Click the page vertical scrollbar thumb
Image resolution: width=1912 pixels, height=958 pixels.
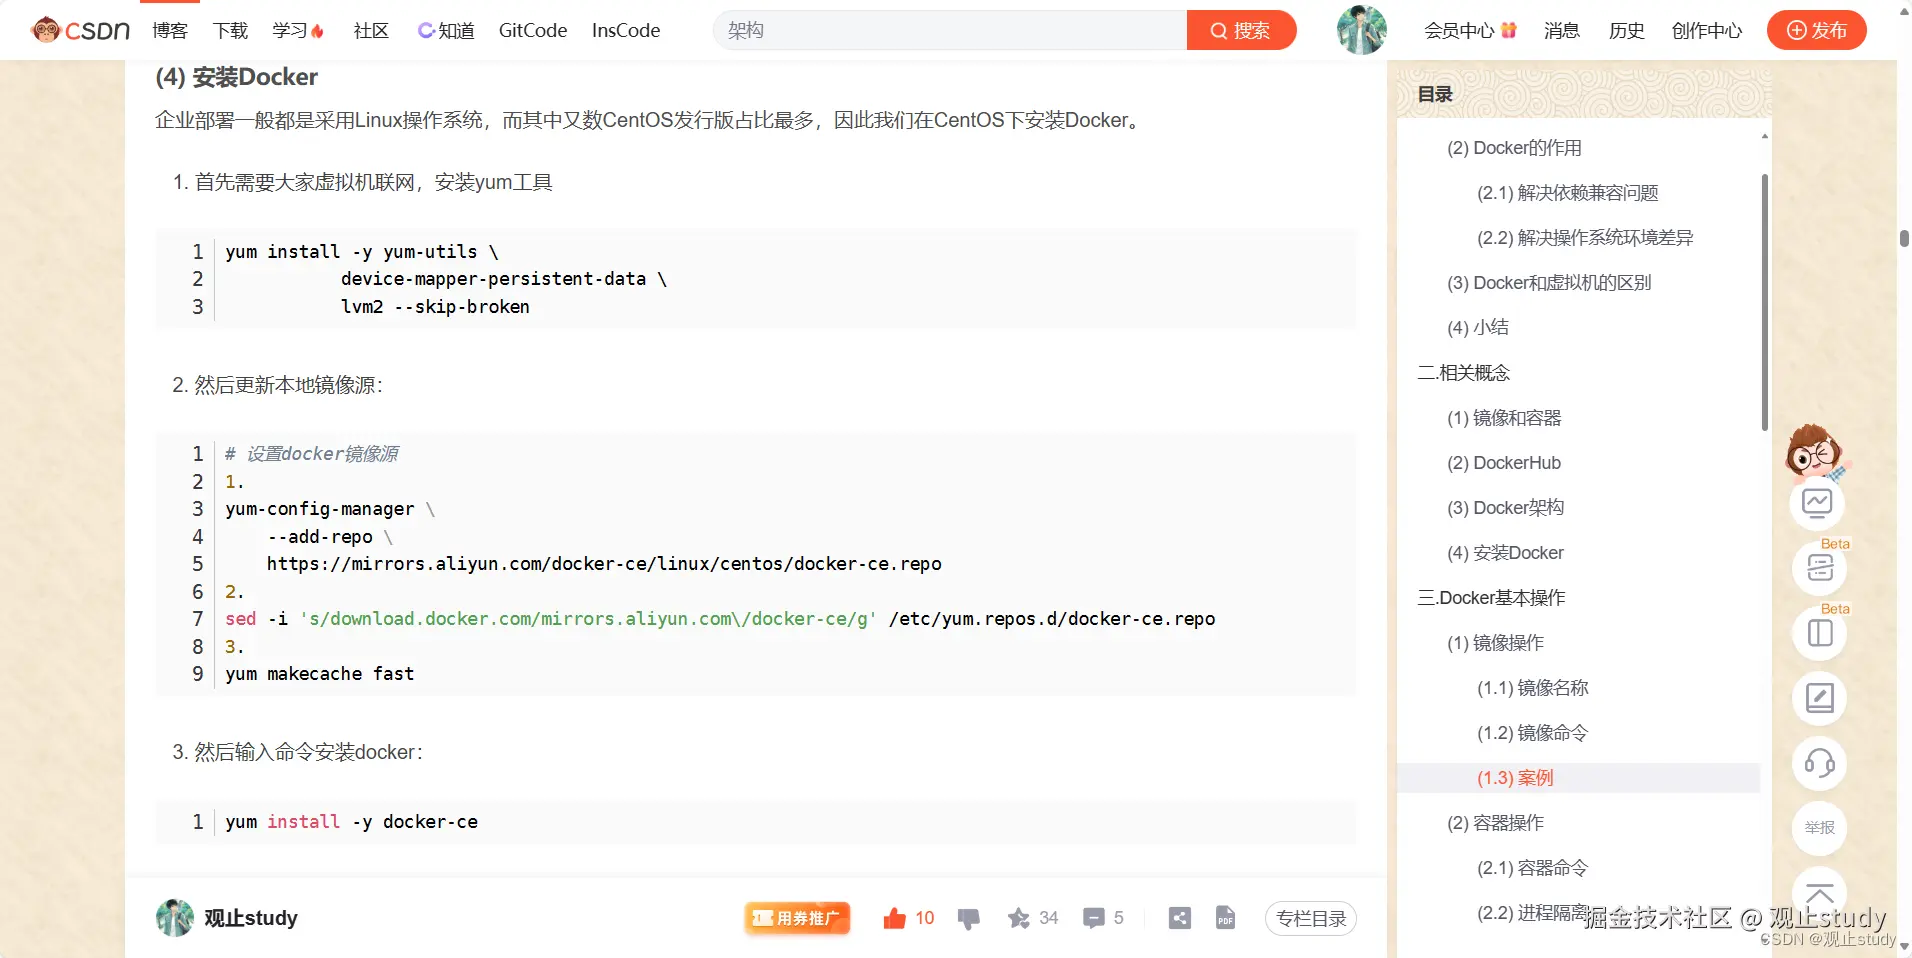(x=1904, y=238)
